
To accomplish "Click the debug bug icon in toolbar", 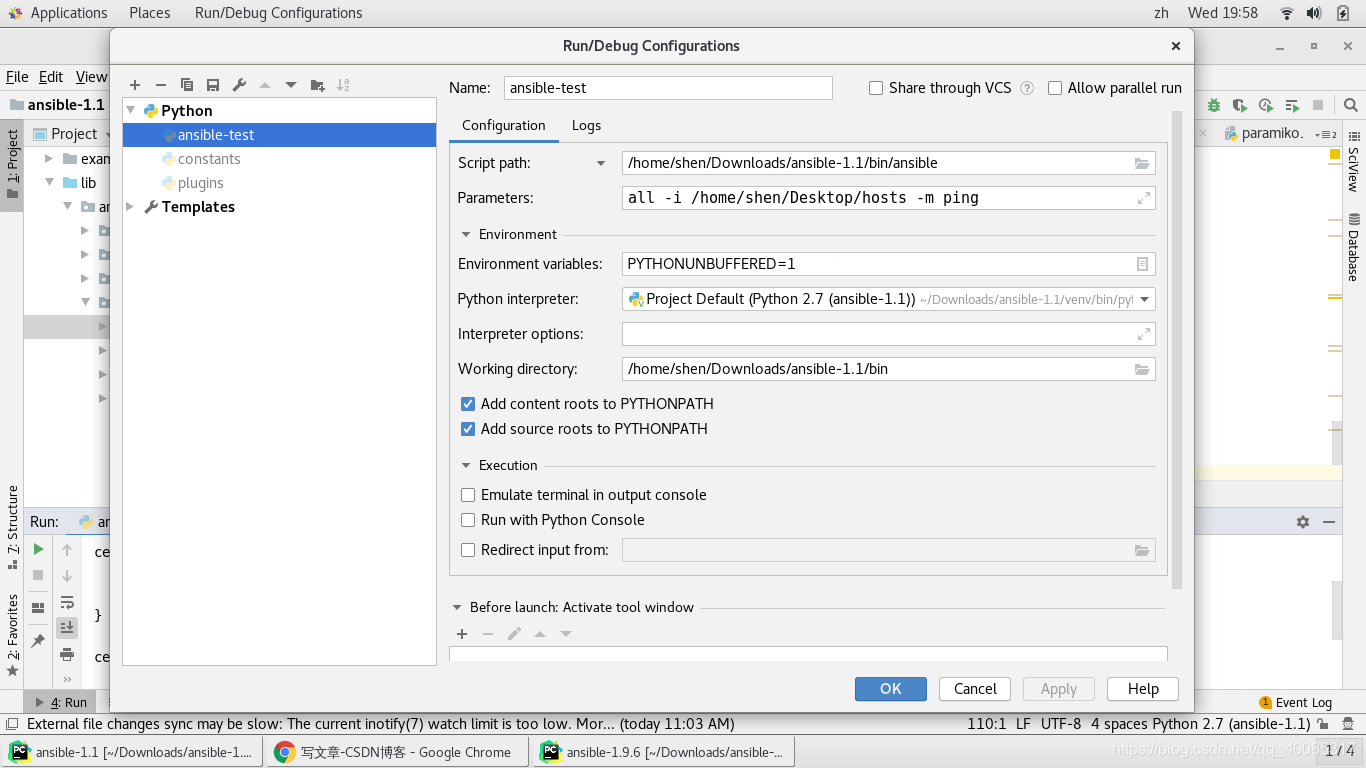I will pos(1214,105).
